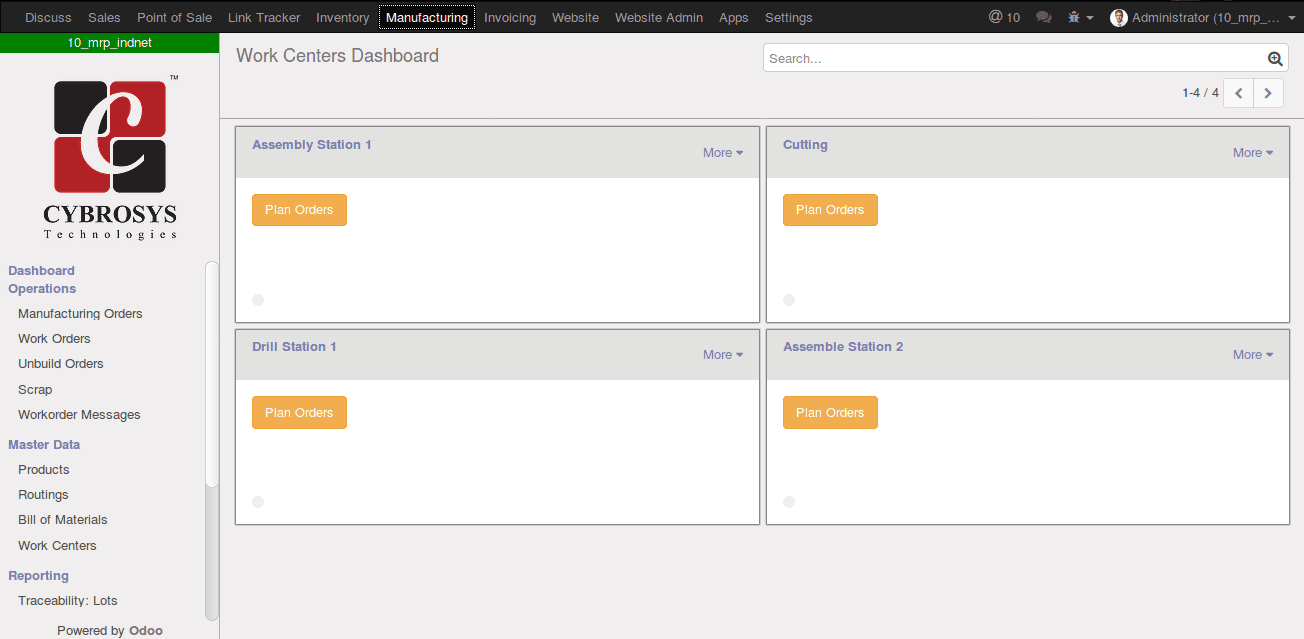Viewport: 1304px width, 639px height.
Task: Open the Website menu
Action: tap(575, 17)
